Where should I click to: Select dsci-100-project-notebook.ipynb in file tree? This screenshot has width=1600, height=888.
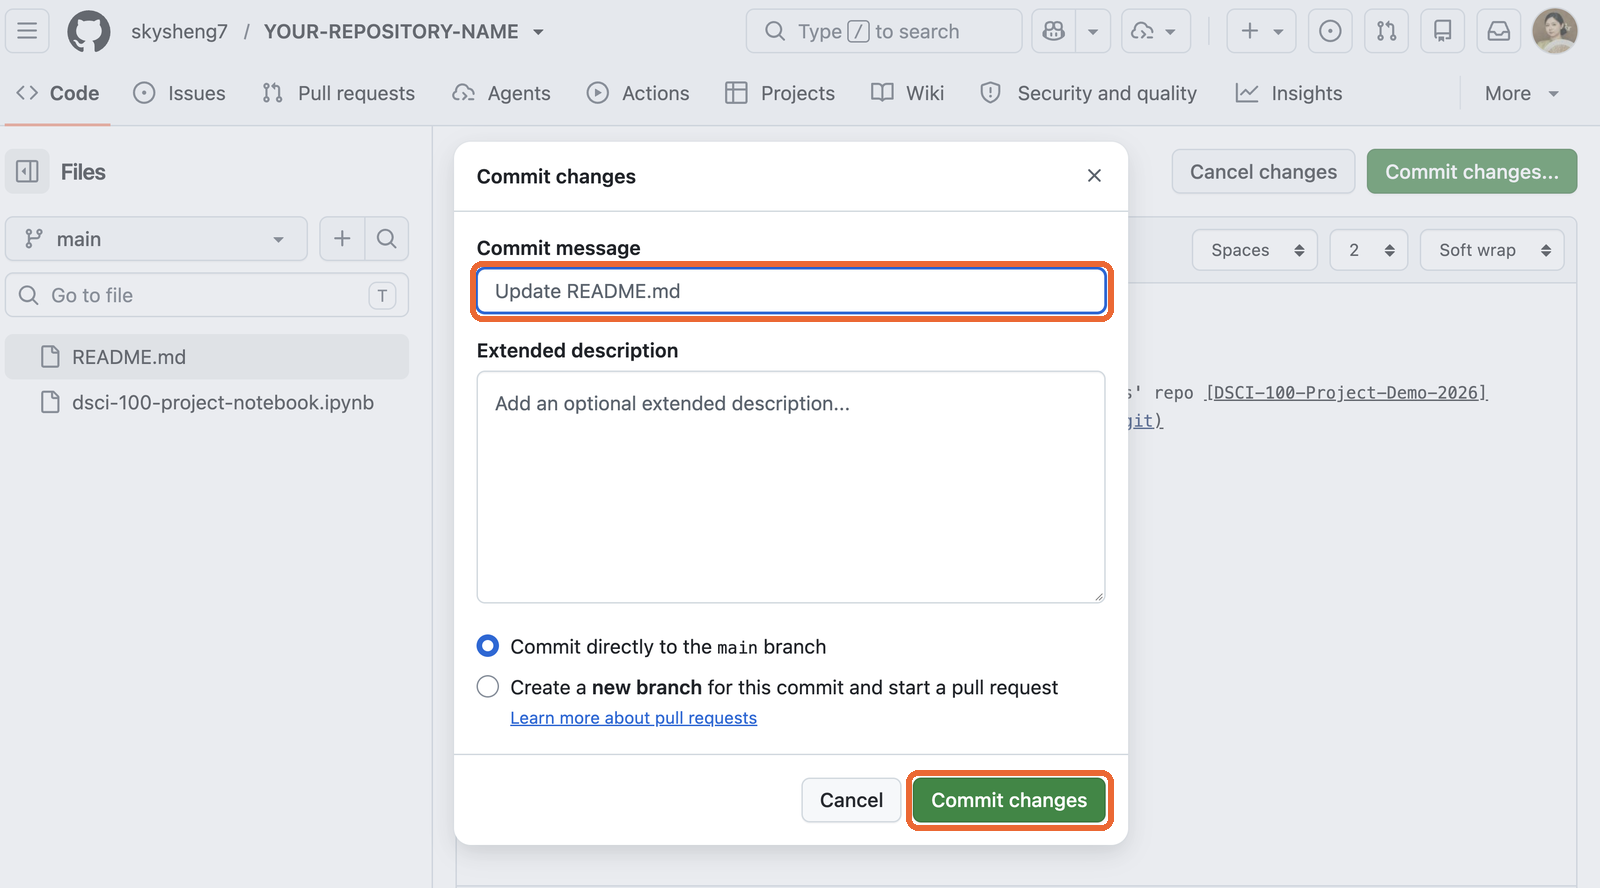(207, 402)
